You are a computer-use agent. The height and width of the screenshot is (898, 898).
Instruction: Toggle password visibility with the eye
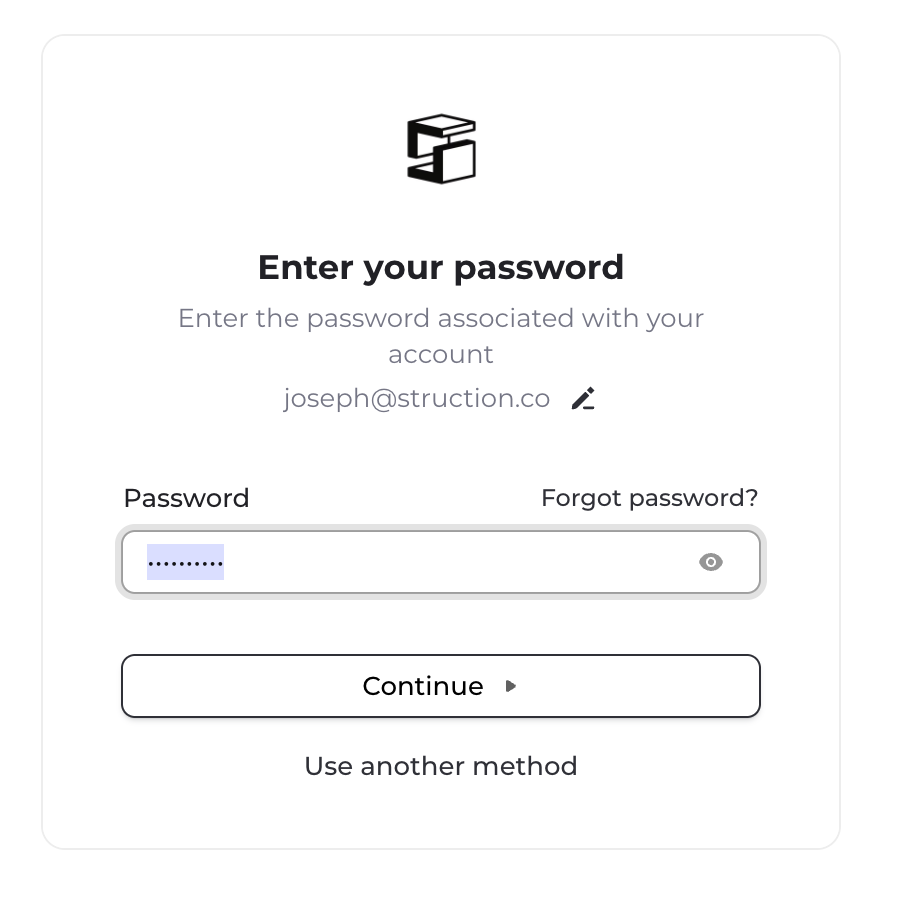[710, 562]
